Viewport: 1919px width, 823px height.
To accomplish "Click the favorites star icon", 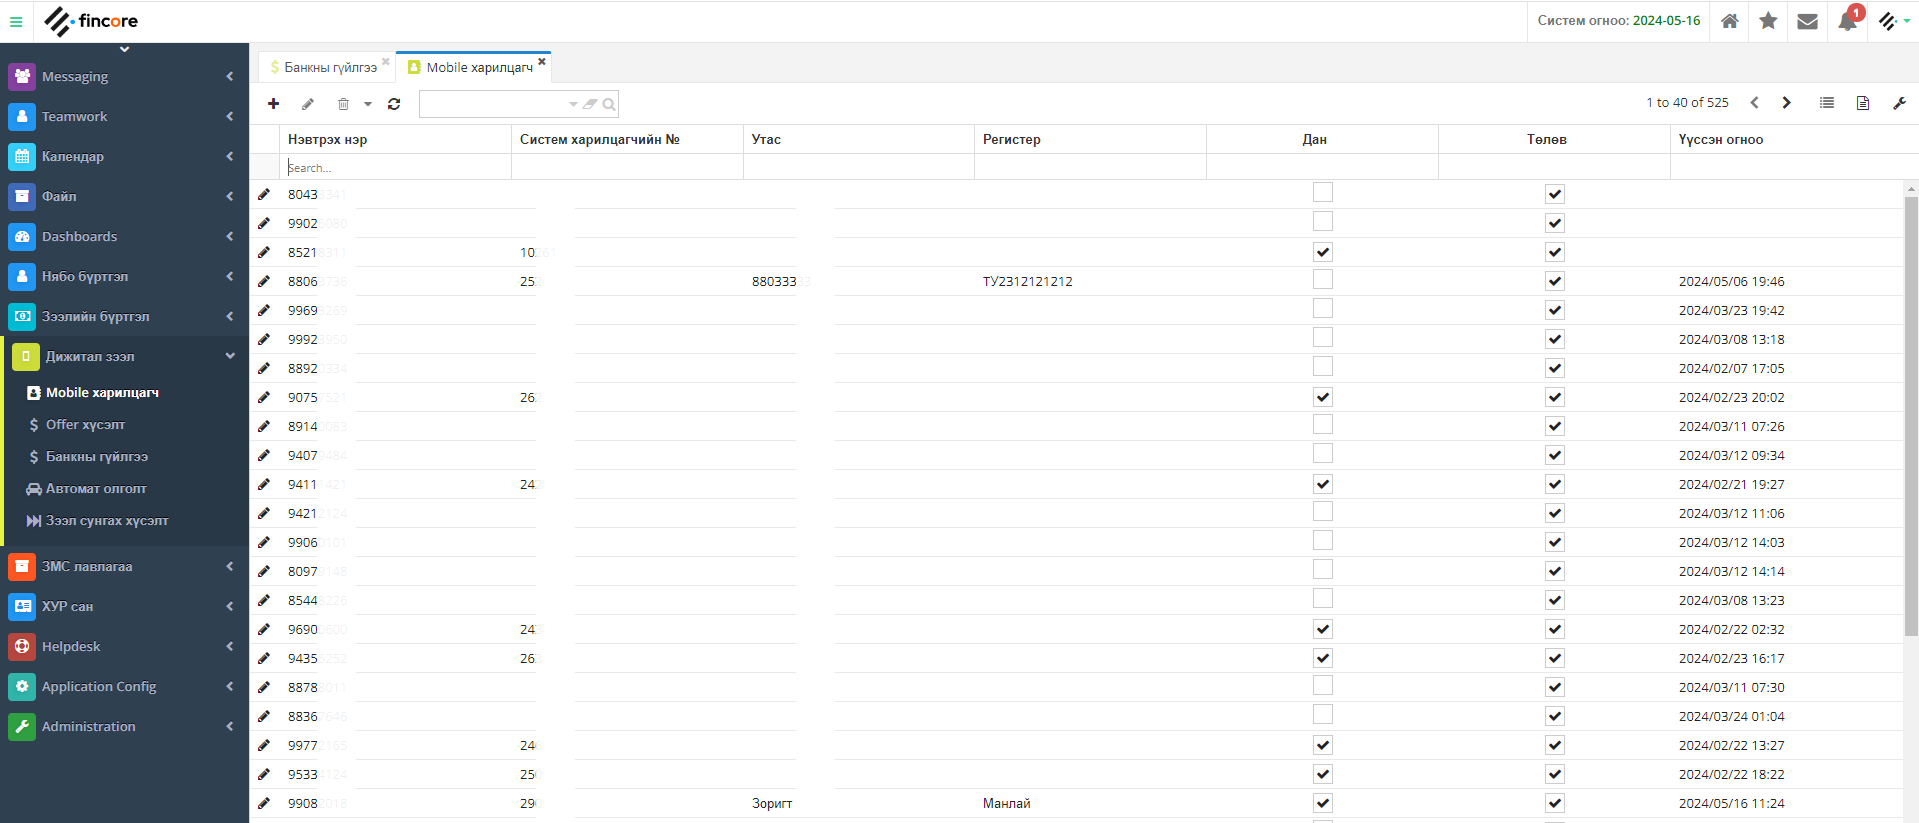I will [x=1768, y=21].
